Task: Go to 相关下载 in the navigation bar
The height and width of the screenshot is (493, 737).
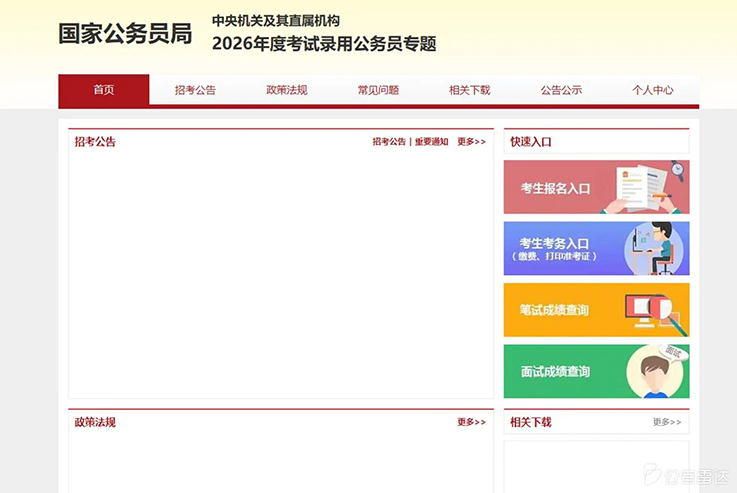Action: 470,90
